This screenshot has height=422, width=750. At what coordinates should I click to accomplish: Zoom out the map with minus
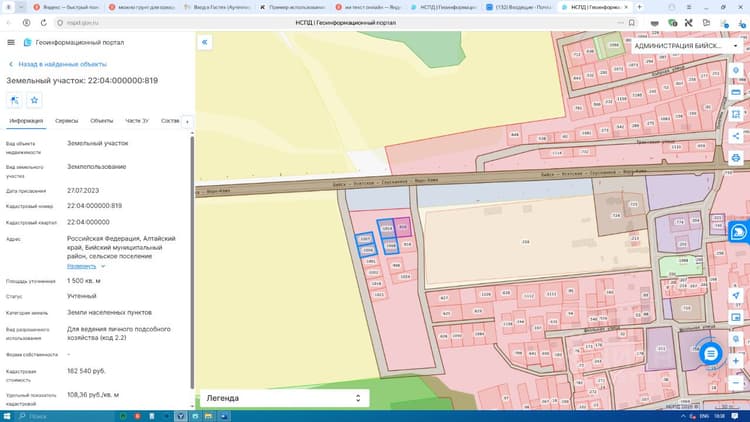(736, 383)
